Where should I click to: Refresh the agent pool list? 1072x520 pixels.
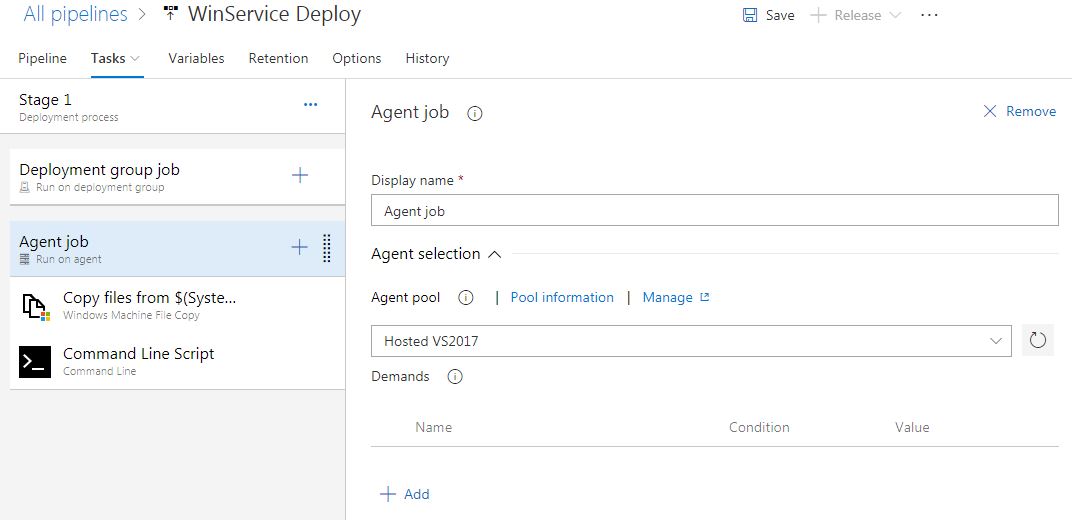1038,340
